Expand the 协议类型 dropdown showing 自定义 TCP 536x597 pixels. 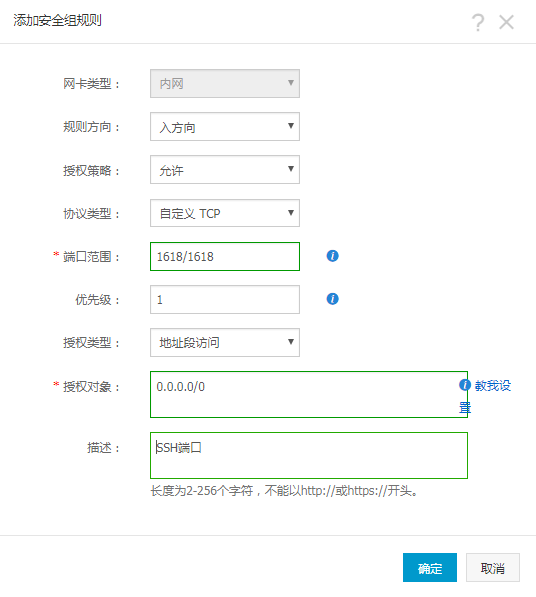(x=225, y=213)
